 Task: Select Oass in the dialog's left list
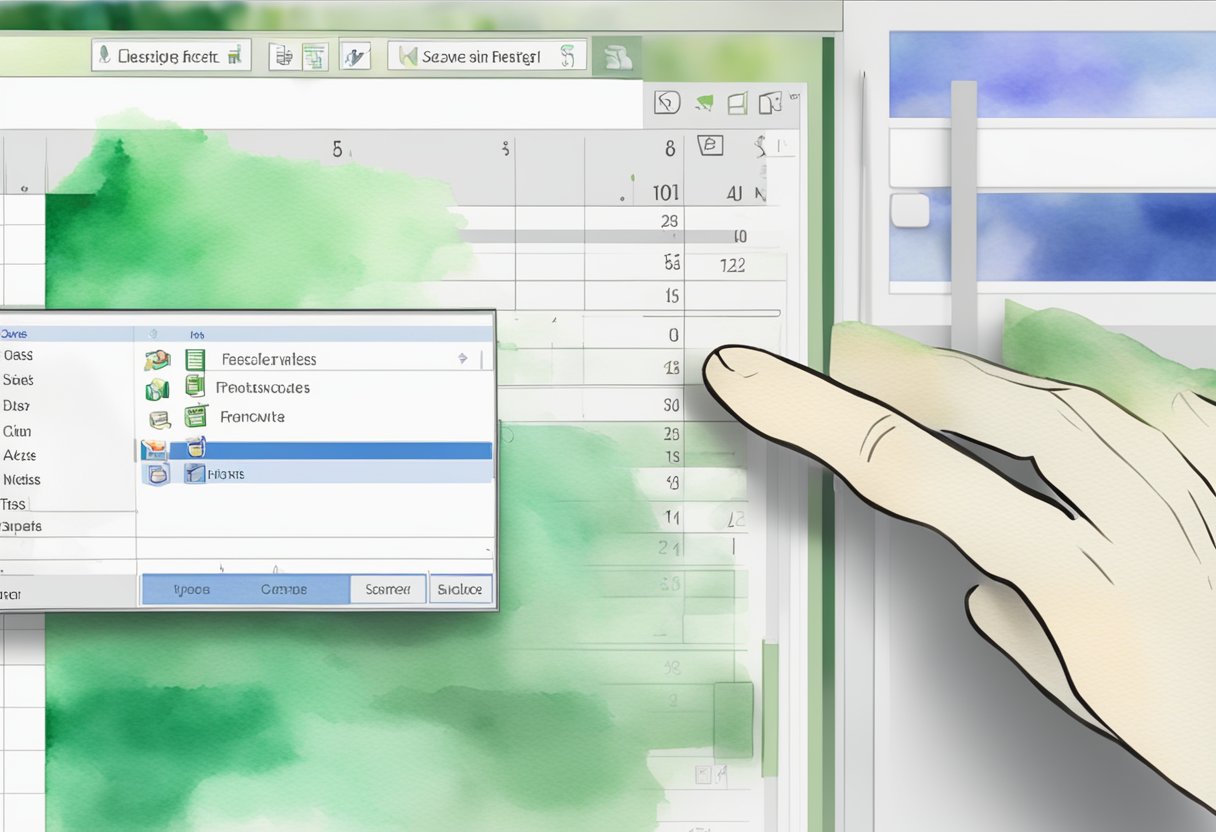tap(18, 355)
